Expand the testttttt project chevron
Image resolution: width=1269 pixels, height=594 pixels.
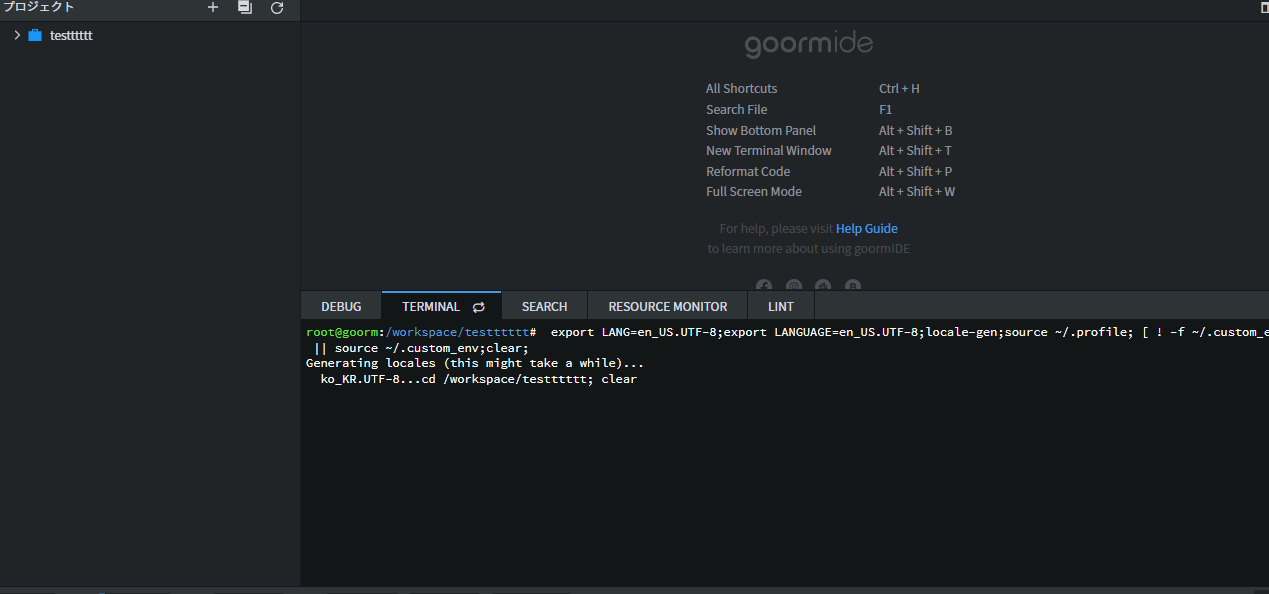pos(17,36)
